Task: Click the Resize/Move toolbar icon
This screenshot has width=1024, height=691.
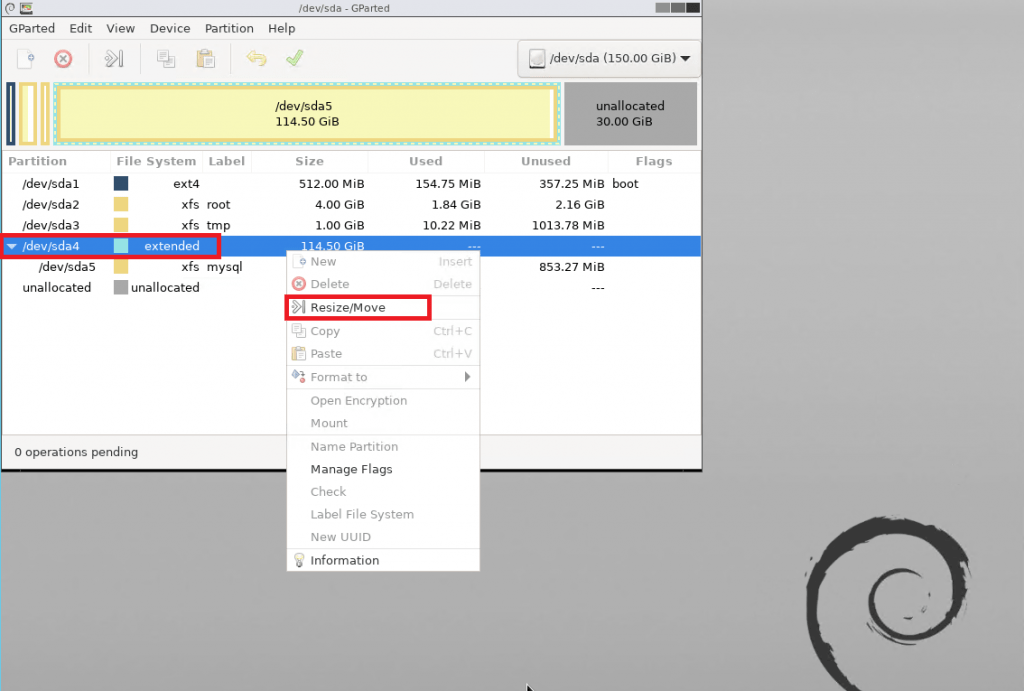Action: point(114,59)
